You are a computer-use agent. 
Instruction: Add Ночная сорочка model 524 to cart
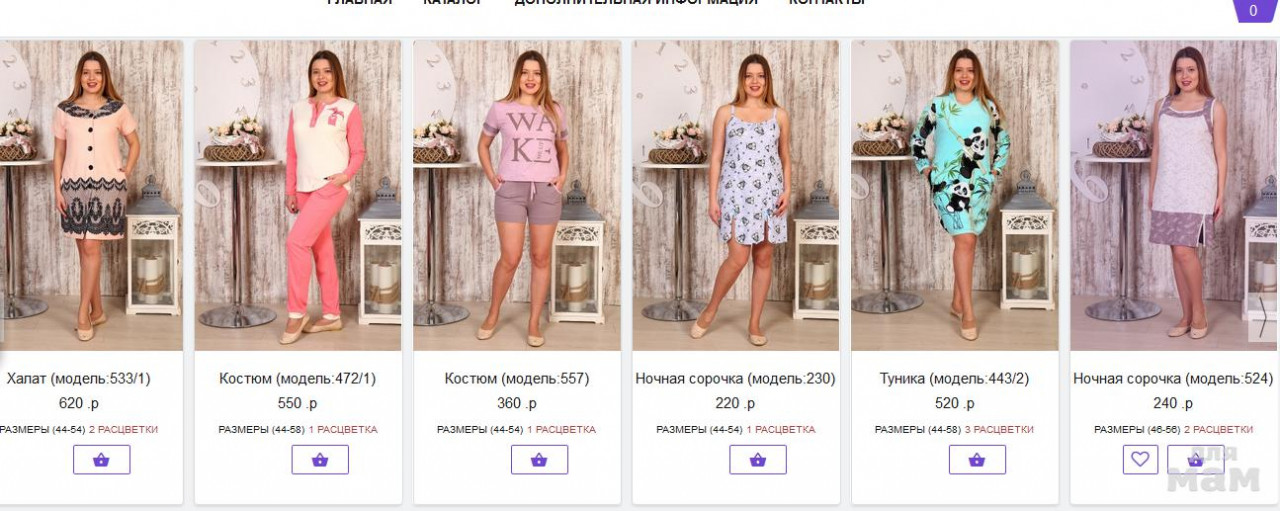pyautogui.click(x=1196, y=460)
